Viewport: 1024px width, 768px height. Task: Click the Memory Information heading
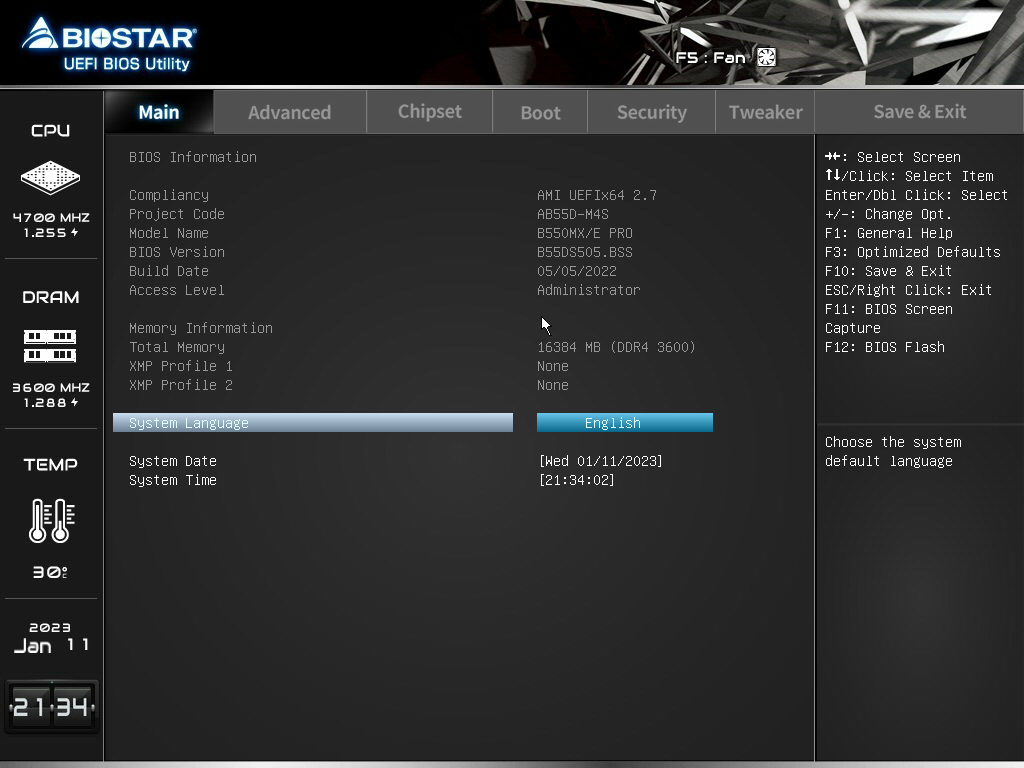point(200,328)
